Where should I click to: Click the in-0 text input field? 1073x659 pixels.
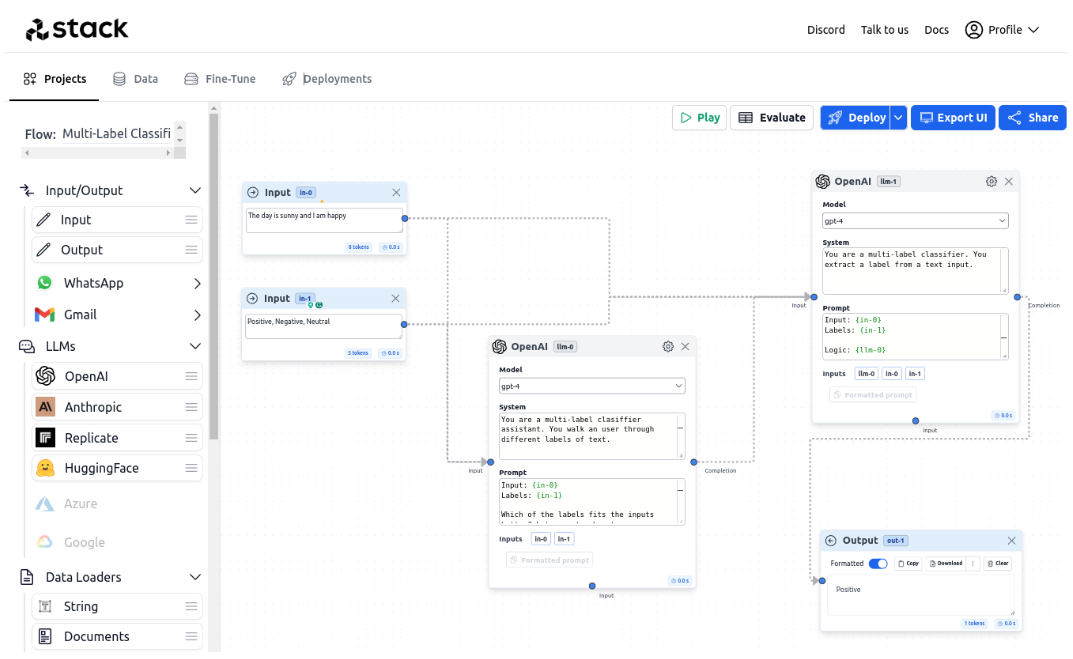pyautogui.click(x=324, y=220)
